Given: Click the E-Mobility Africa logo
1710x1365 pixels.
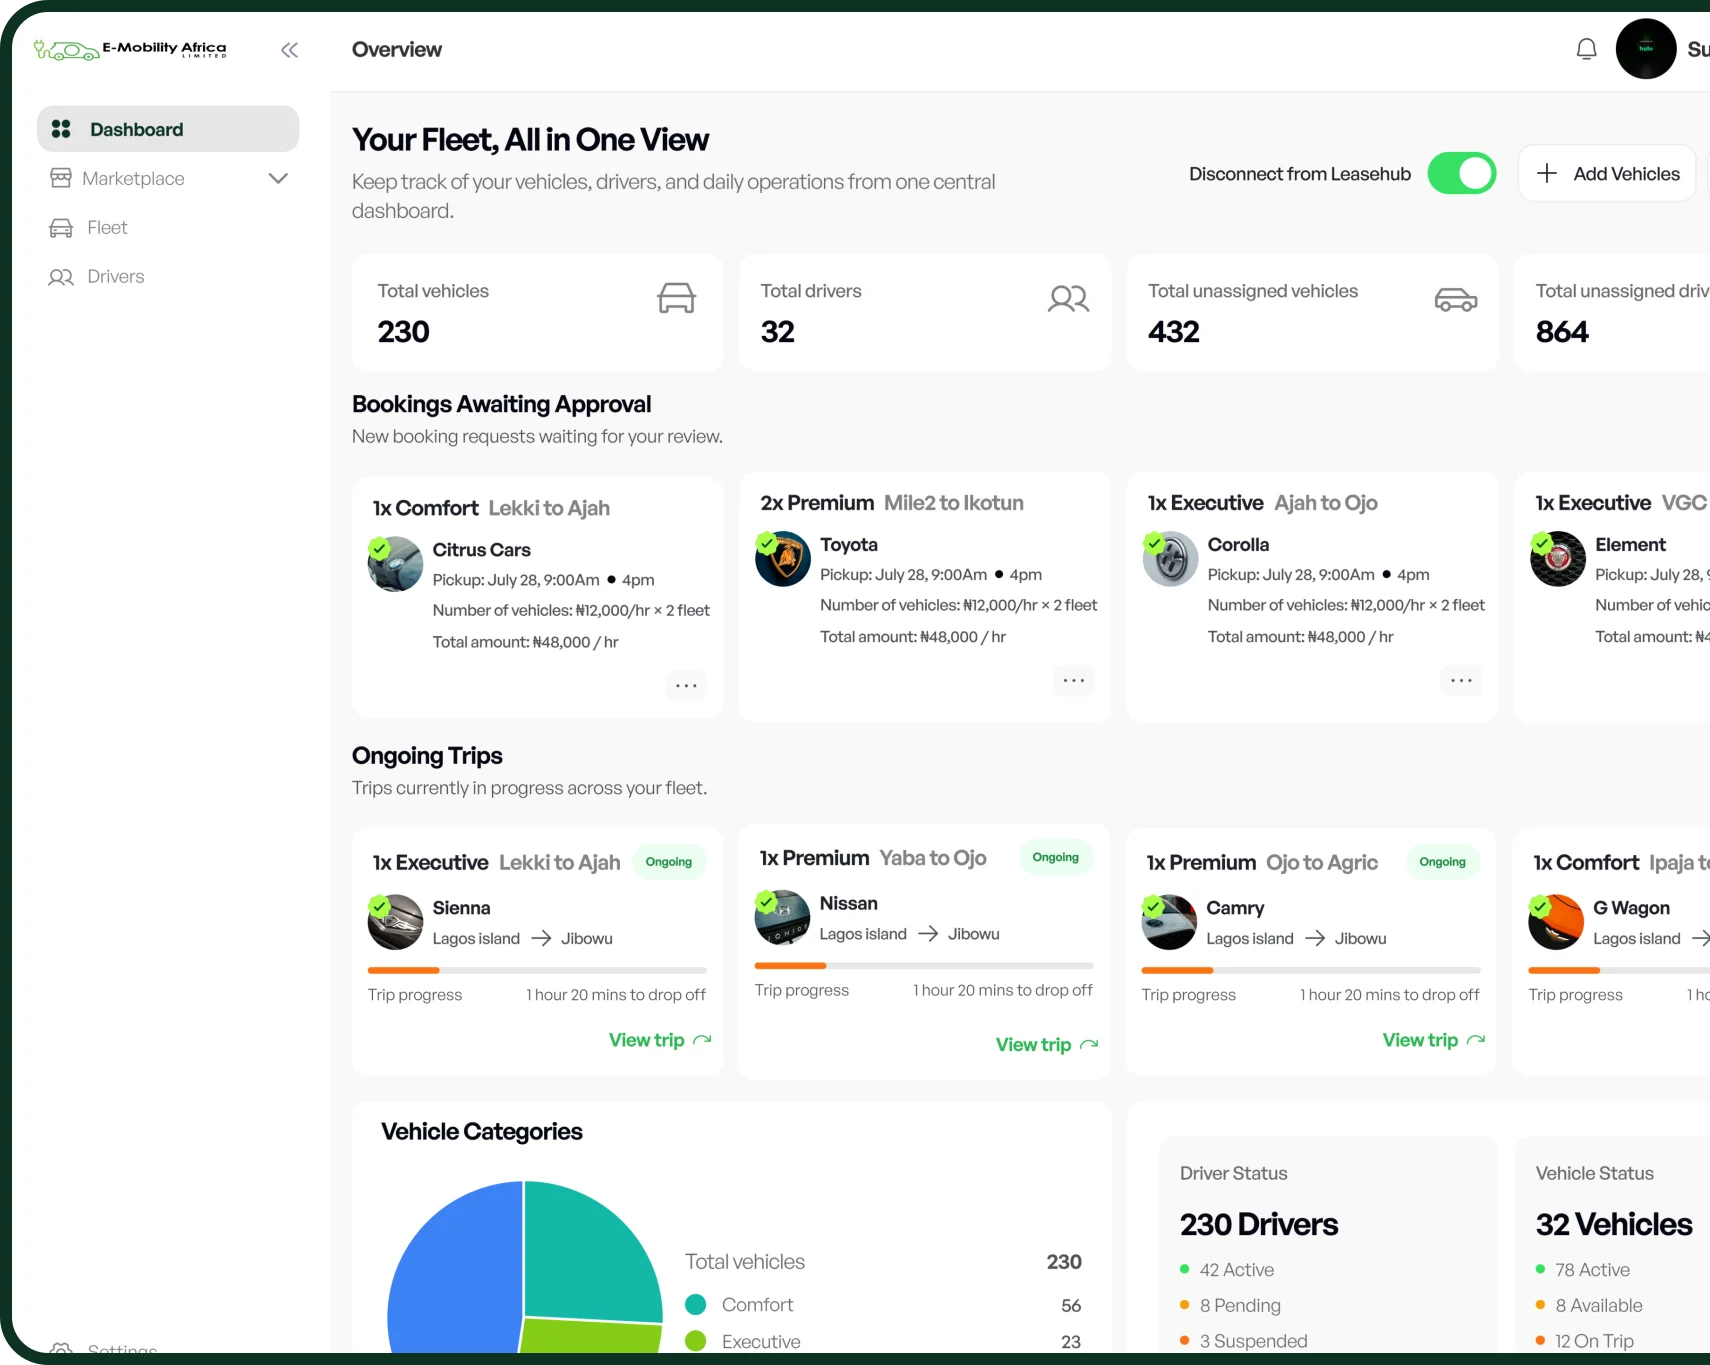Looking at the screenshot, I should (130, 49).
